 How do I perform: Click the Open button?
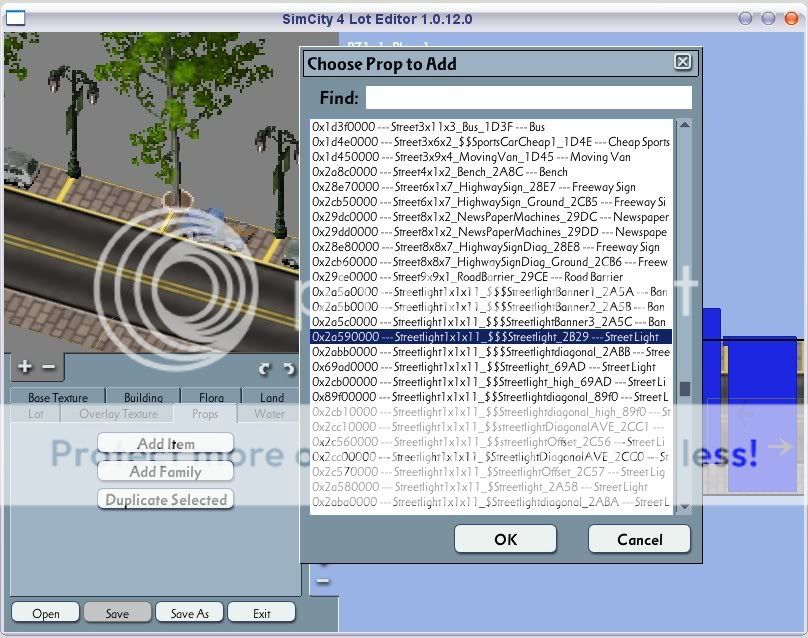[x=46, y=613]
